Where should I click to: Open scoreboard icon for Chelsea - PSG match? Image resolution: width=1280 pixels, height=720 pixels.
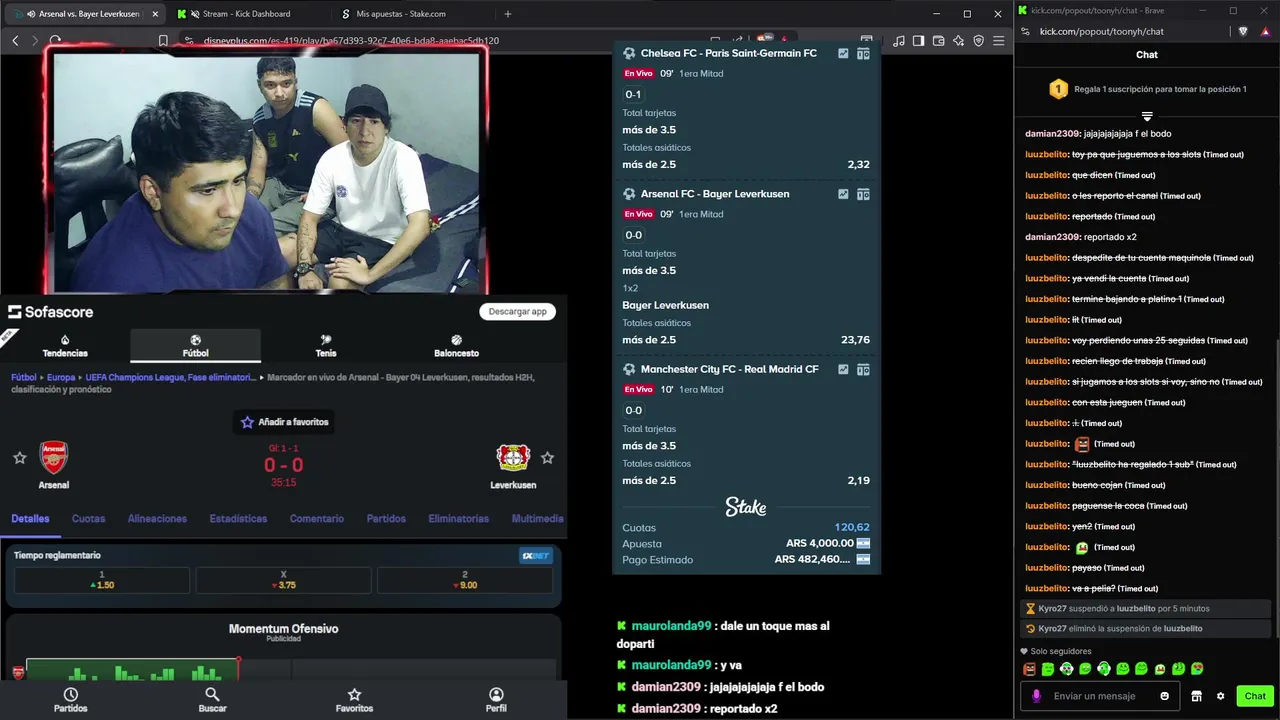click(x=863, y=54)
